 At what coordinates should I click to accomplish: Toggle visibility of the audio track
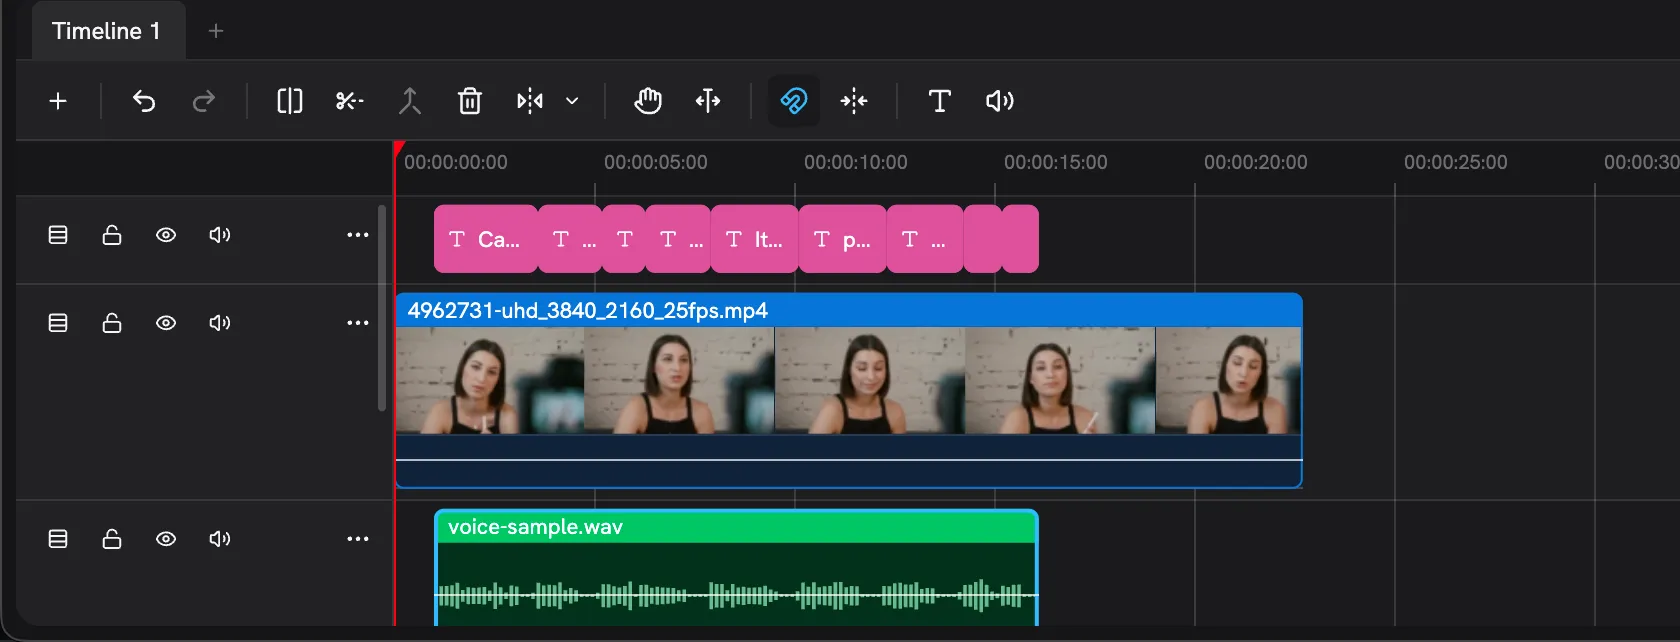[x=166, y=539]
